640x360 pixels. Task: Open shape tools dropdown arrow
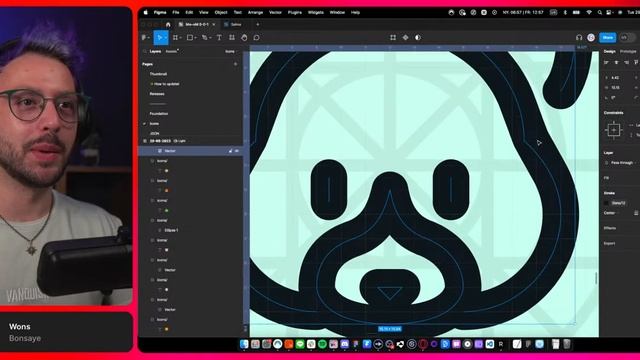pyautogui.click(x=196, y=38)
